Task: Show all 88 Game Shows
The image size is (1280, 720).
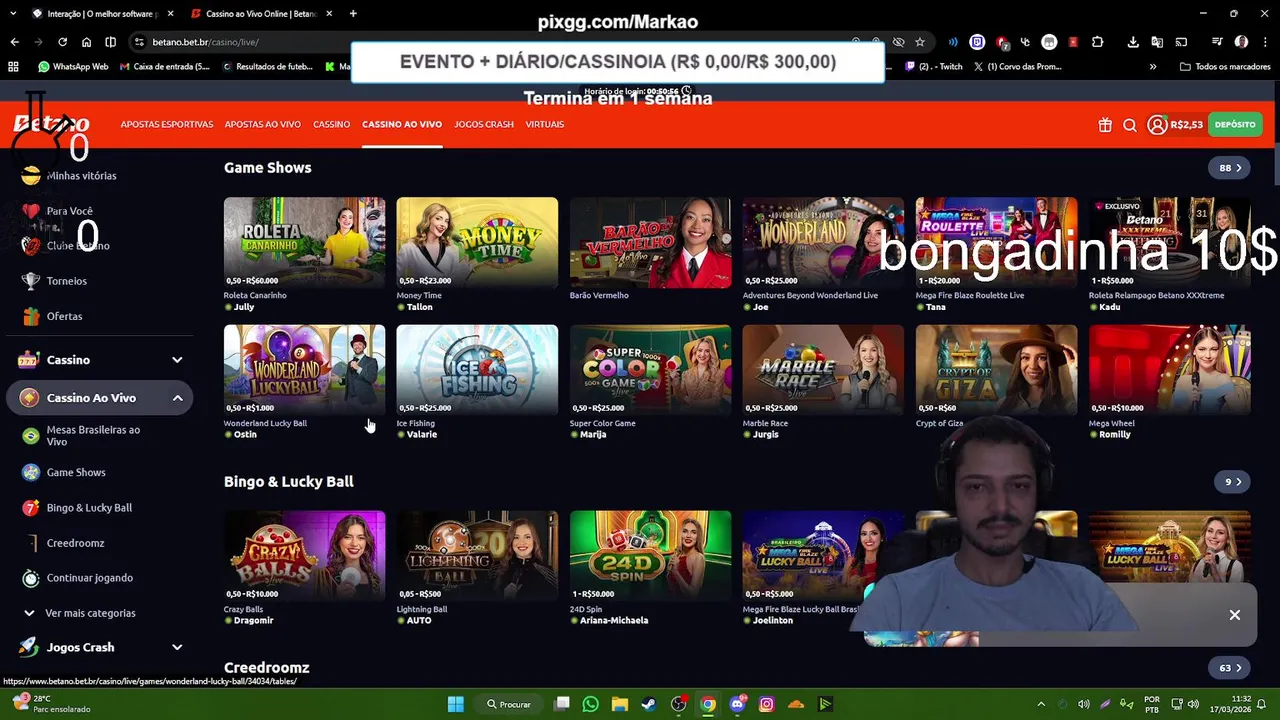Action: (1230, 168)
